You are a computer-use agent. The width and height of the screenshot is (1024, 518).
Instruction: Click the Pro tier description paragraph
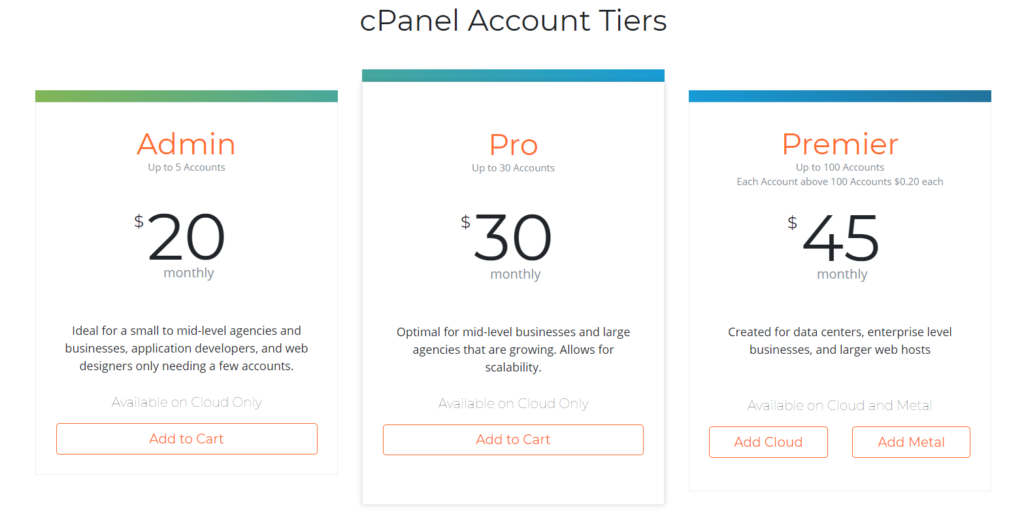pos(513,349)
